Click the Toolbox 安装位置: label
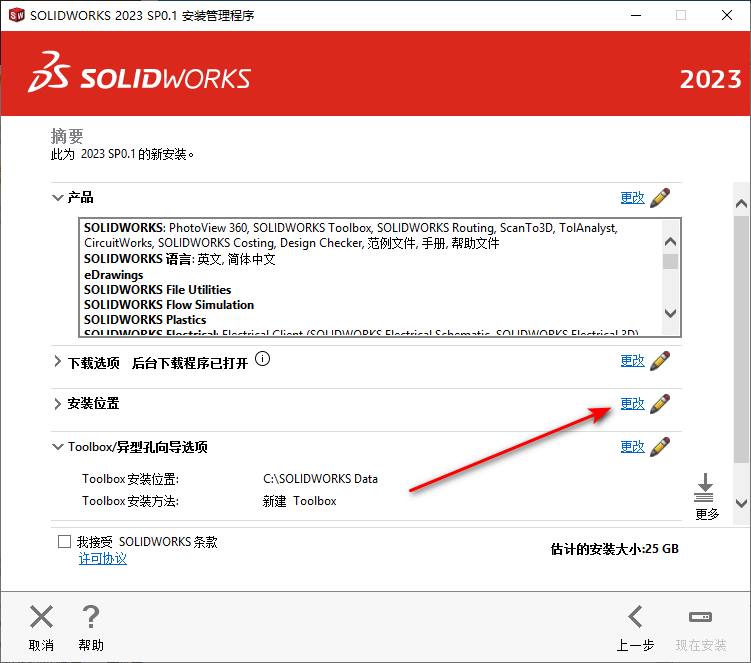The image size is (751, 663). point(130,479)
